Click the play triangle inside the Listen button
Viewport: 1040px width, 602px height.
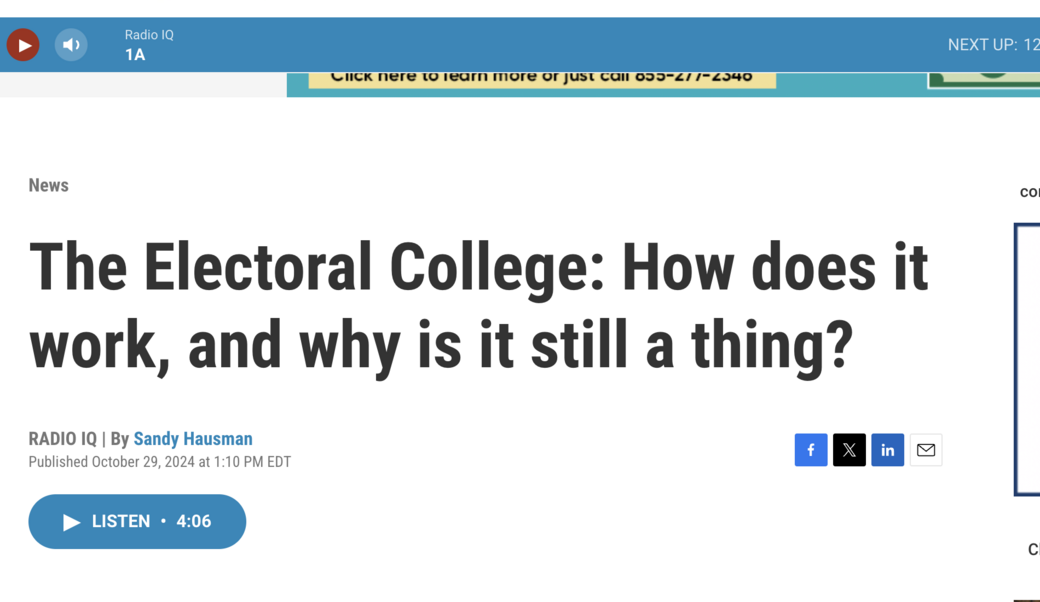(x=70, y=521)
